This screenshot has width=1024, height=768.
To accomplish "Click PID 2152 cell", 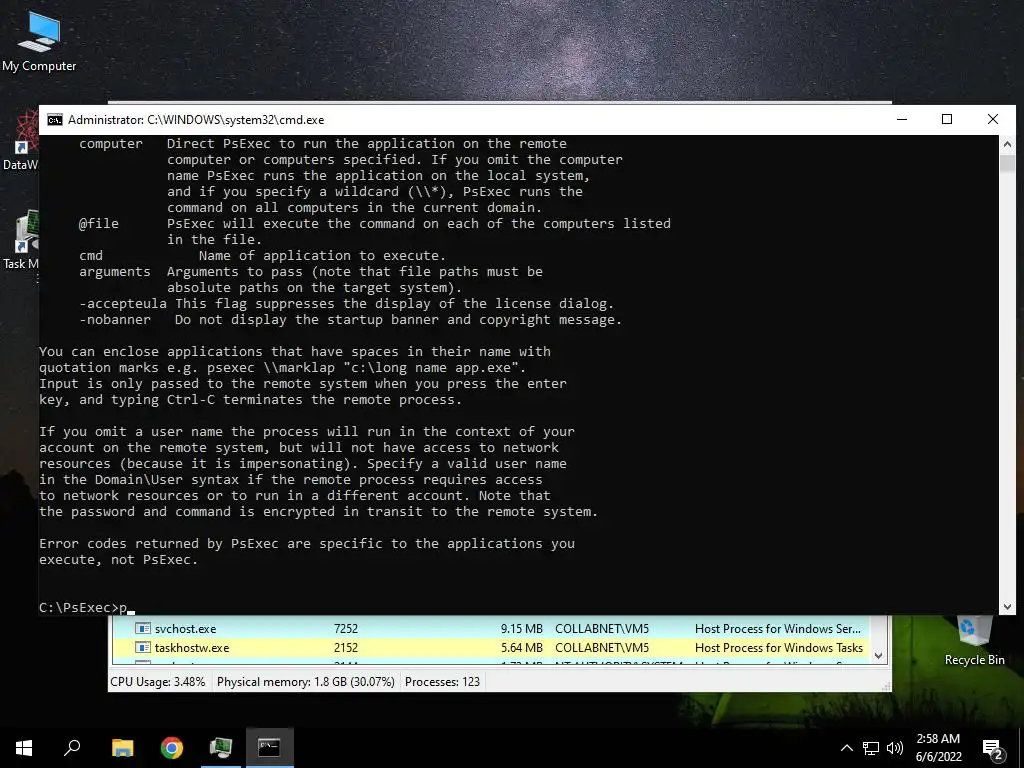I will pos(345,648).
